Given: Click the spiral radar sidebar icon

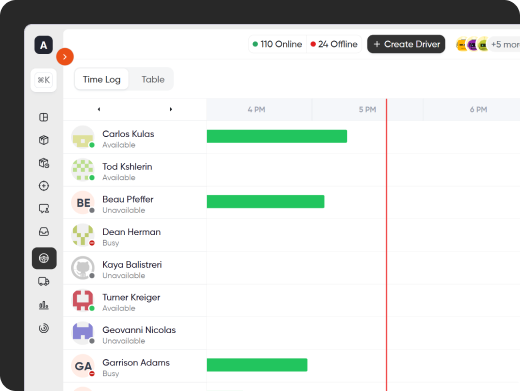Looking at the screenshot, I should [44, 328].
